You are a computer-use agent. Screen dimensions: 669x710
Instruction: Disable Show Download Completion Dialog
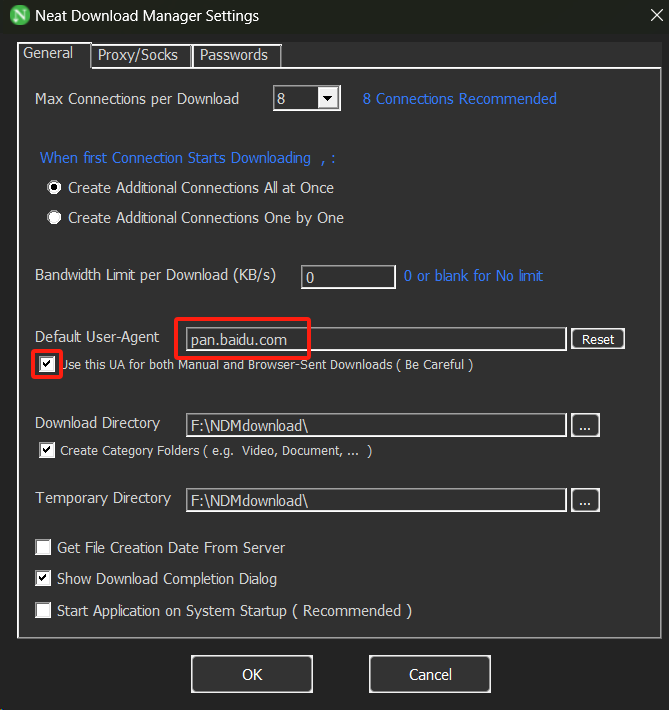pyautogui.click(x=44, y=579)
